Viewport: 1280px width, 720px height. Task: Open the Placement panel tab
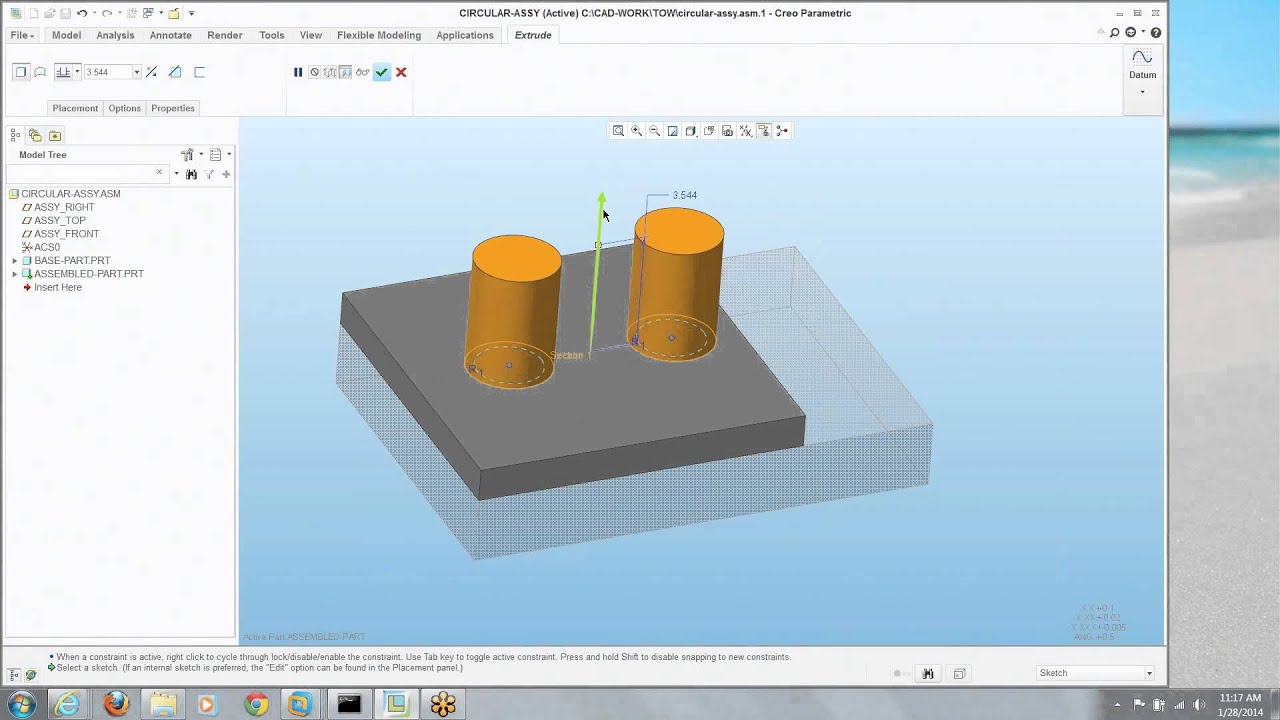(75, 108)
